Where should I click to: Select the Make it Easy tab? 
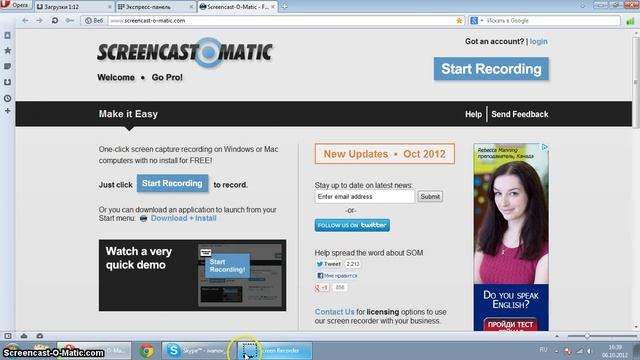pos(128,114)
